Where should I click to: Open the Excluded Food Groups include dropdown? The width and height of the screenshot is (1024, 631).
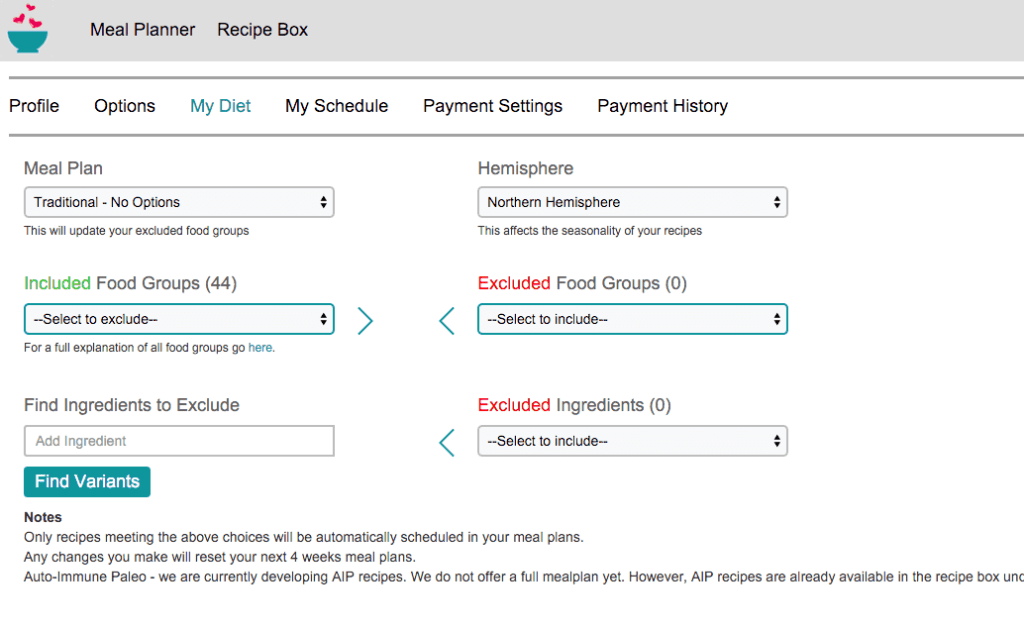tap(632, 319)
